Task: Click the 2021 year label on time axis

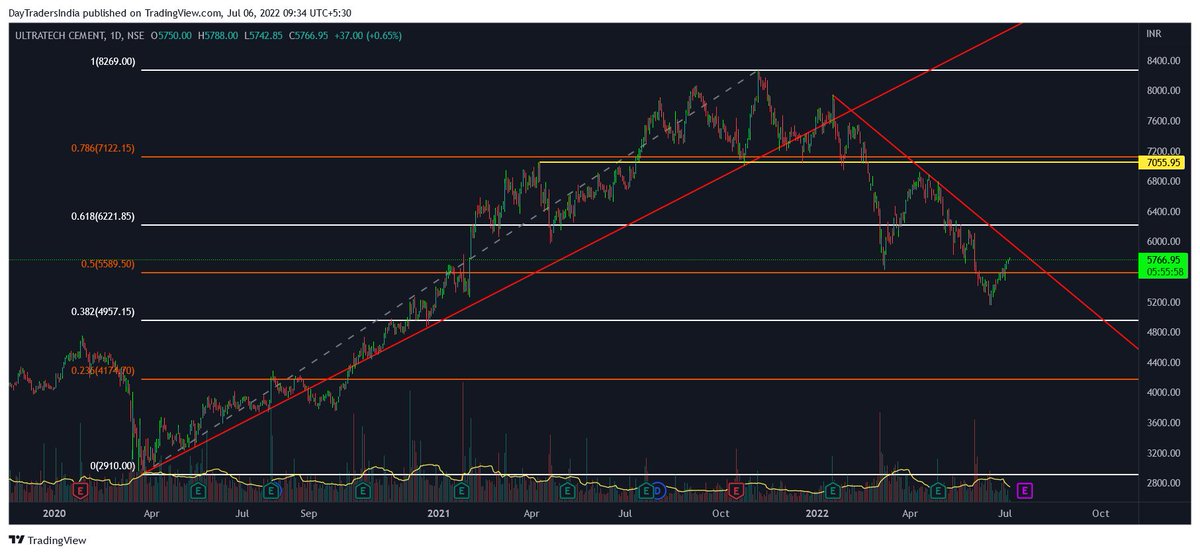Action: point(438,514)
